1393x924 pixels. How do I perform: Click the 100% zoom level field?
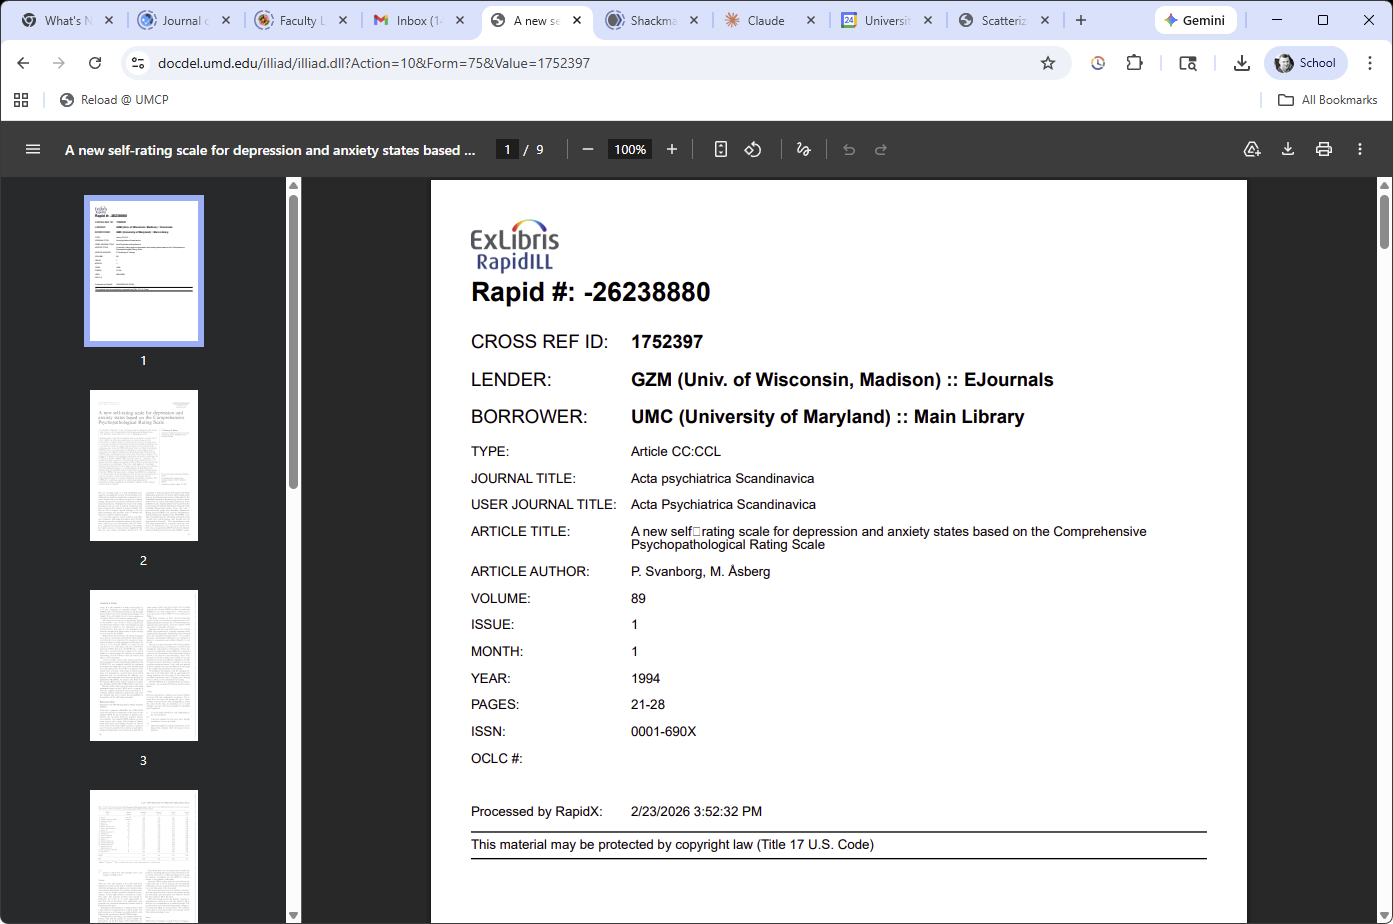pyautogui.click(x=630, y=149)
